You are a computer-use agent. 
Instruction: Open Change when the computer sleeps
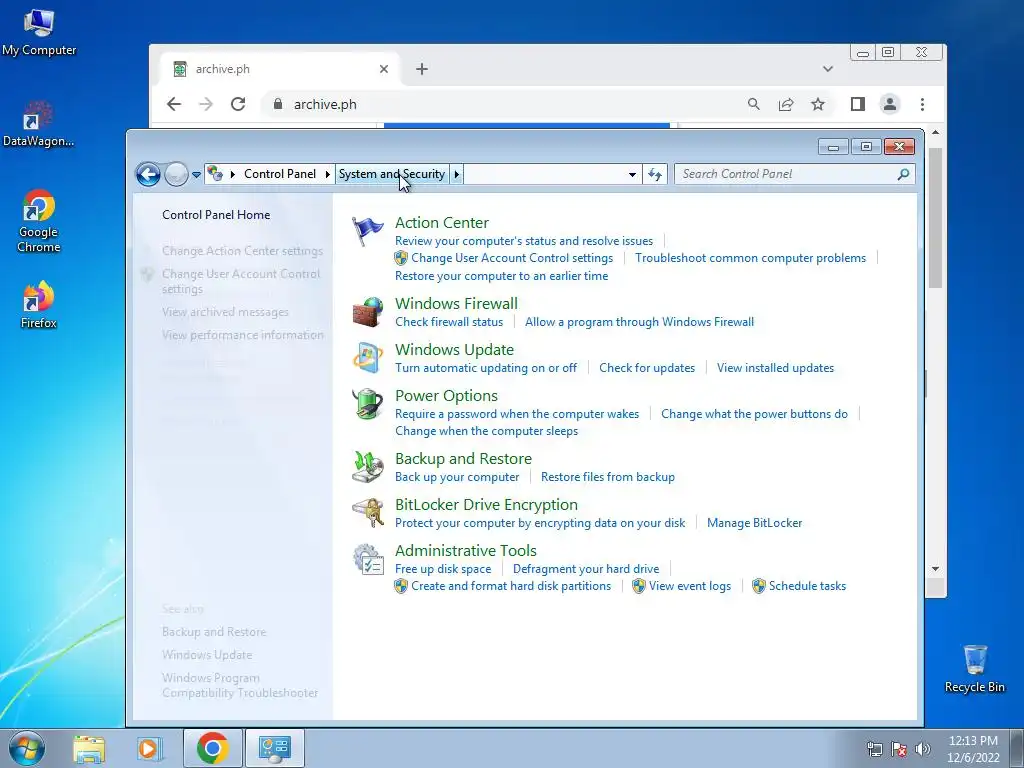pyautogui.click(x=487, y=431)
